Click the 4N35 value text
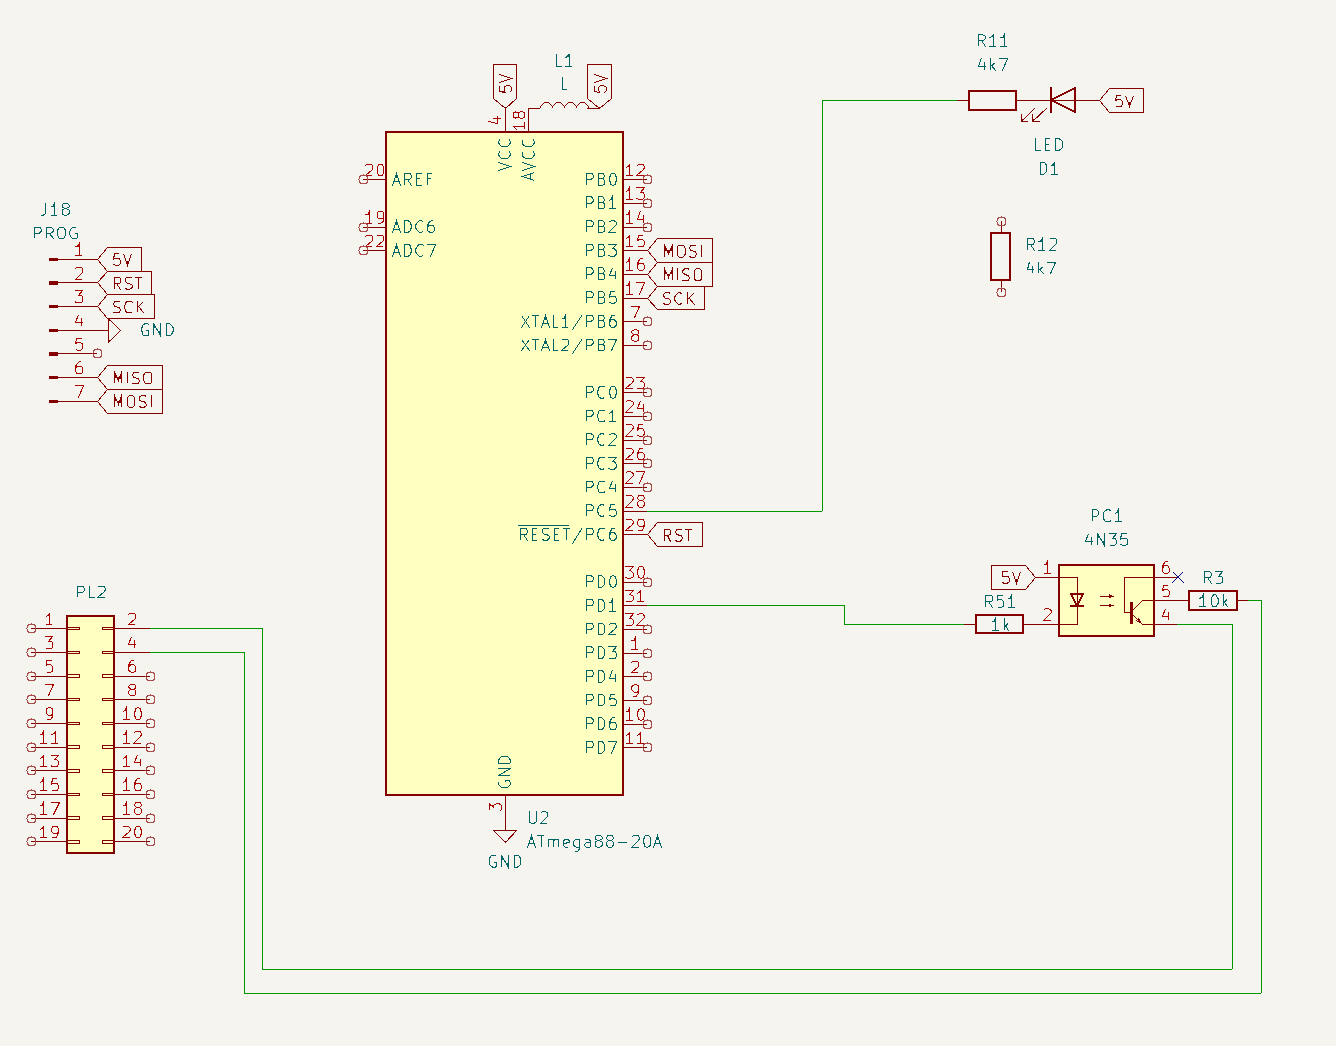The width and height of the screenshot is (1336, 1046). point(1106,540)
